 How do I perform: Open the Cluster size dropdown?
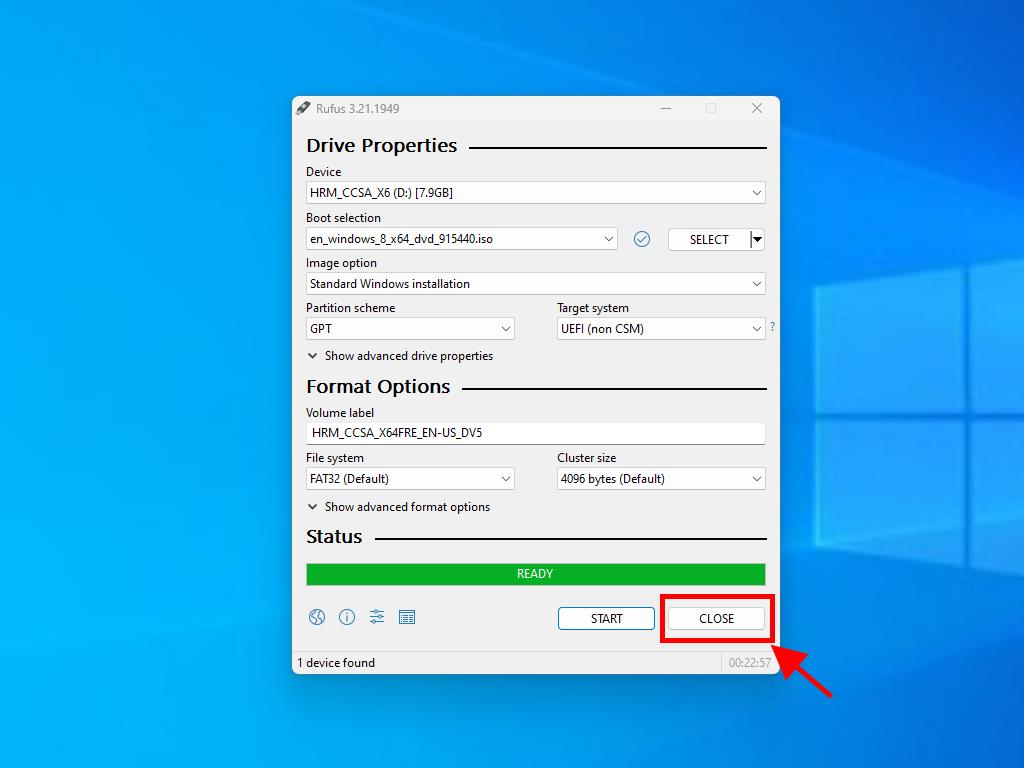tap(660, 479)
